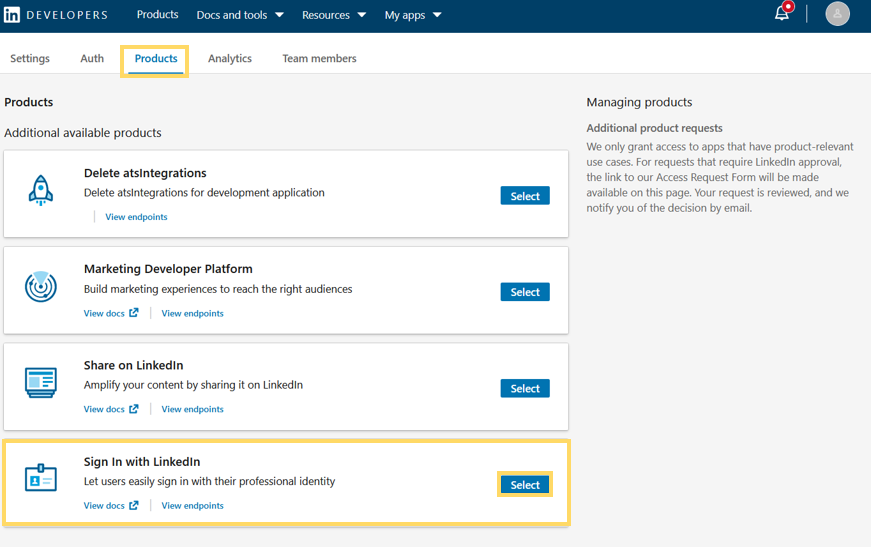The height and width of the screenshot is (547, 871).
Task: Click 'Build marketing experiences' description text
Action: [x=218, y=289]
